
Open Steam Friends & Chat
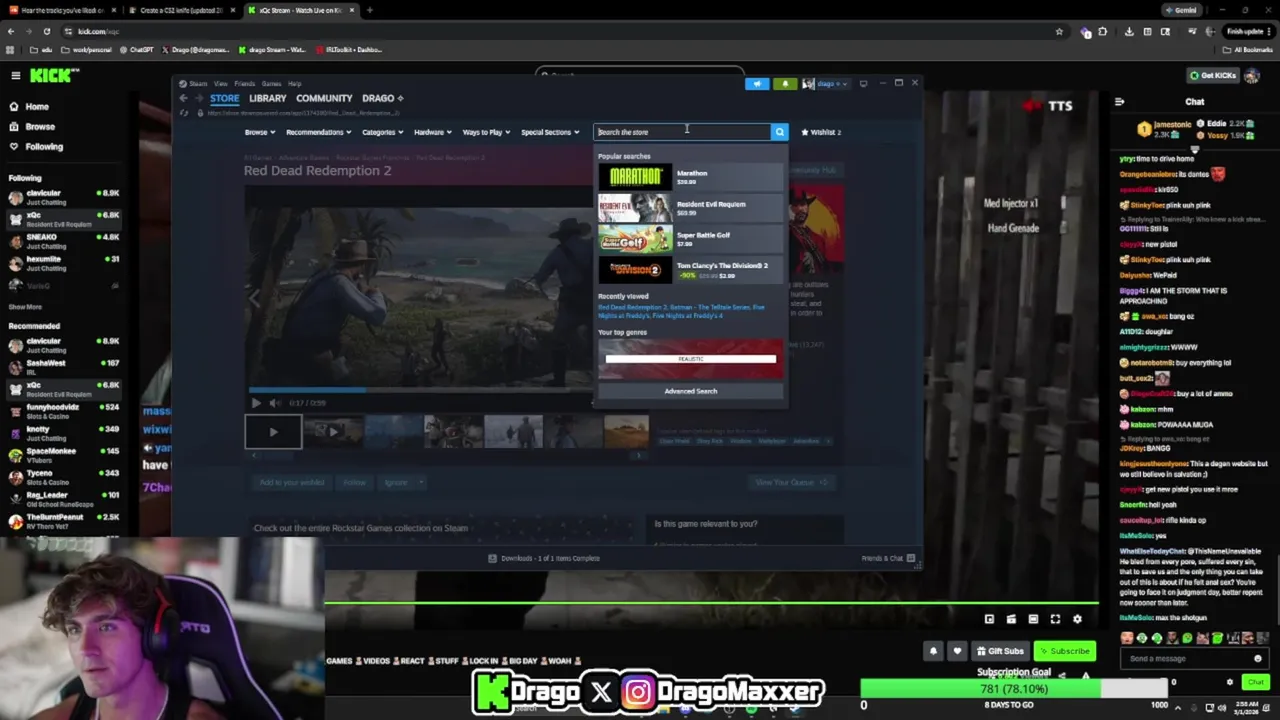[x=887, y=558]
